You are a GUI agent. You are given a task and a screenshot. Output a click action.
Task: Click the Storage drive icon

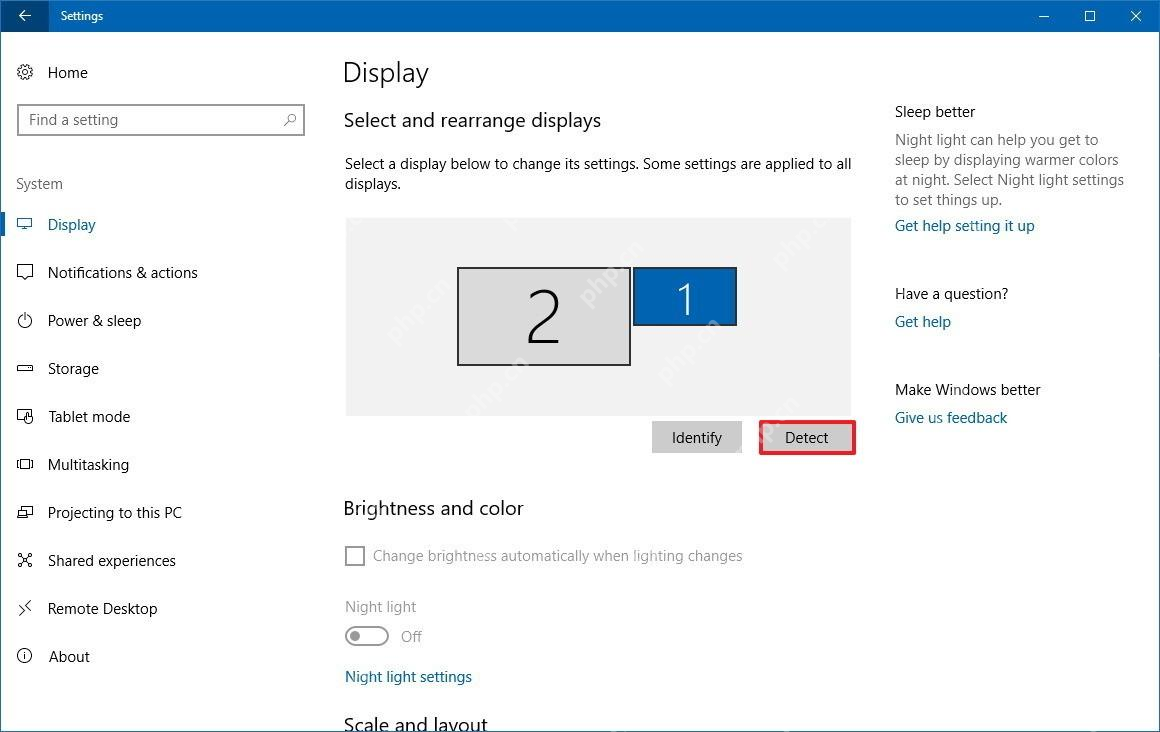(x=25, y=368)
